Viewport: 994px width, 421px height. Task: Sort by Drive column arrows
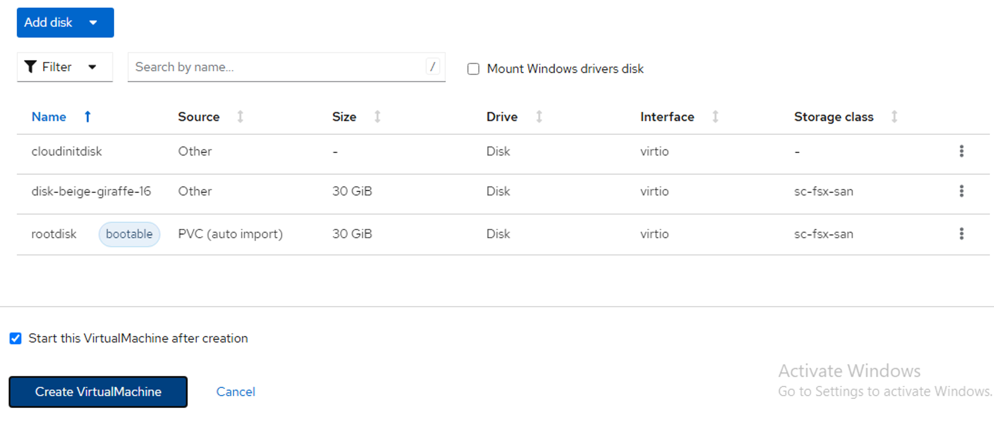pos(539,117)
